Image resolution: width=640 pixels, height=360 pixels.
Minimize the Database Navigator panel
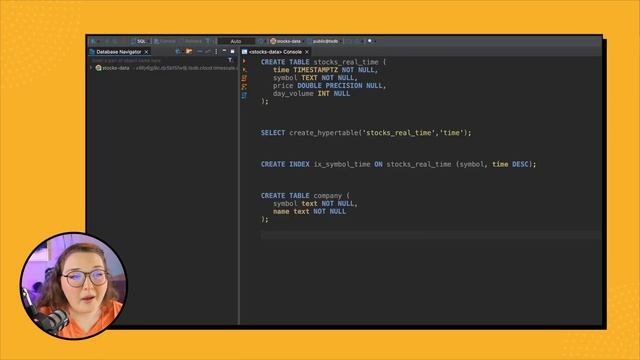click(x=224, y=51)
